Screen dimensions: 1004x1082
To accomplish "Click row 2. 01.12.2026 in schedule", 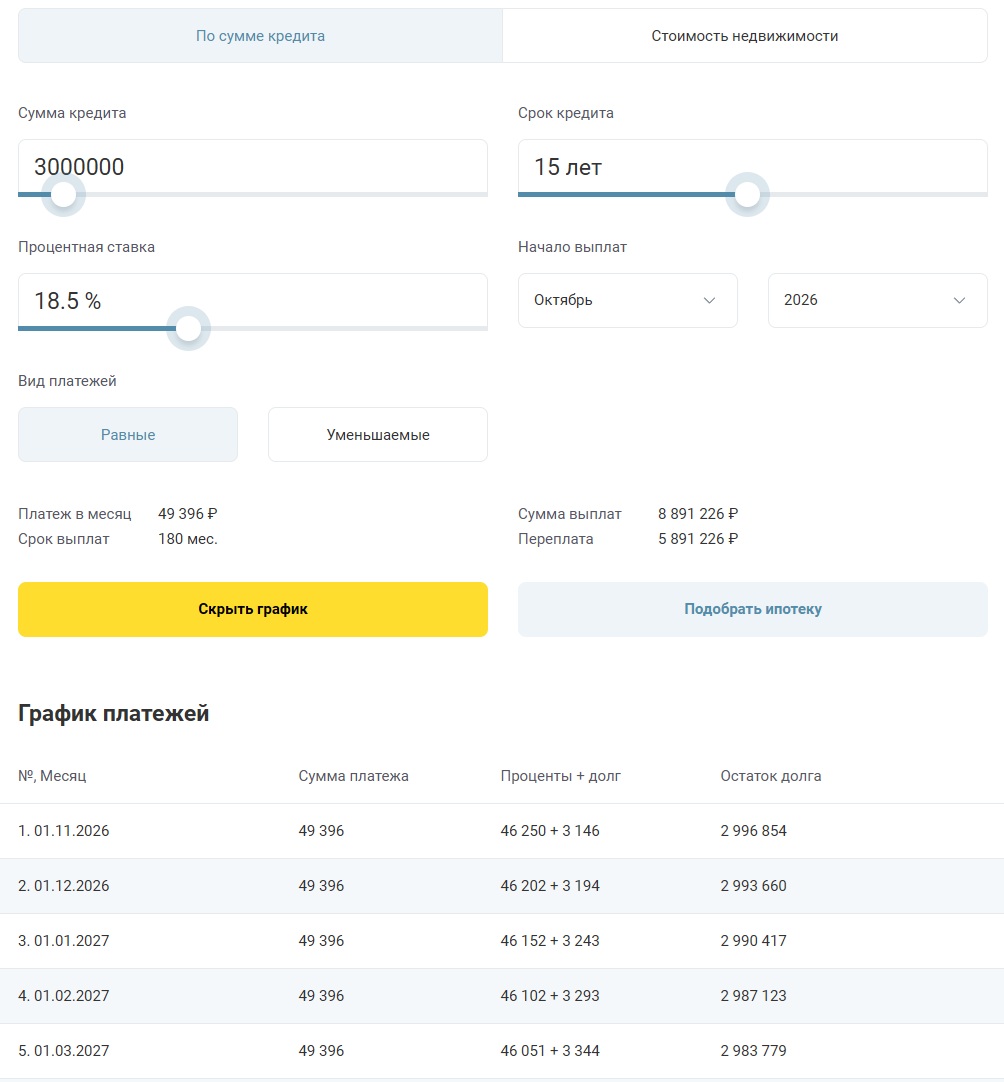I will coord(502,886).
